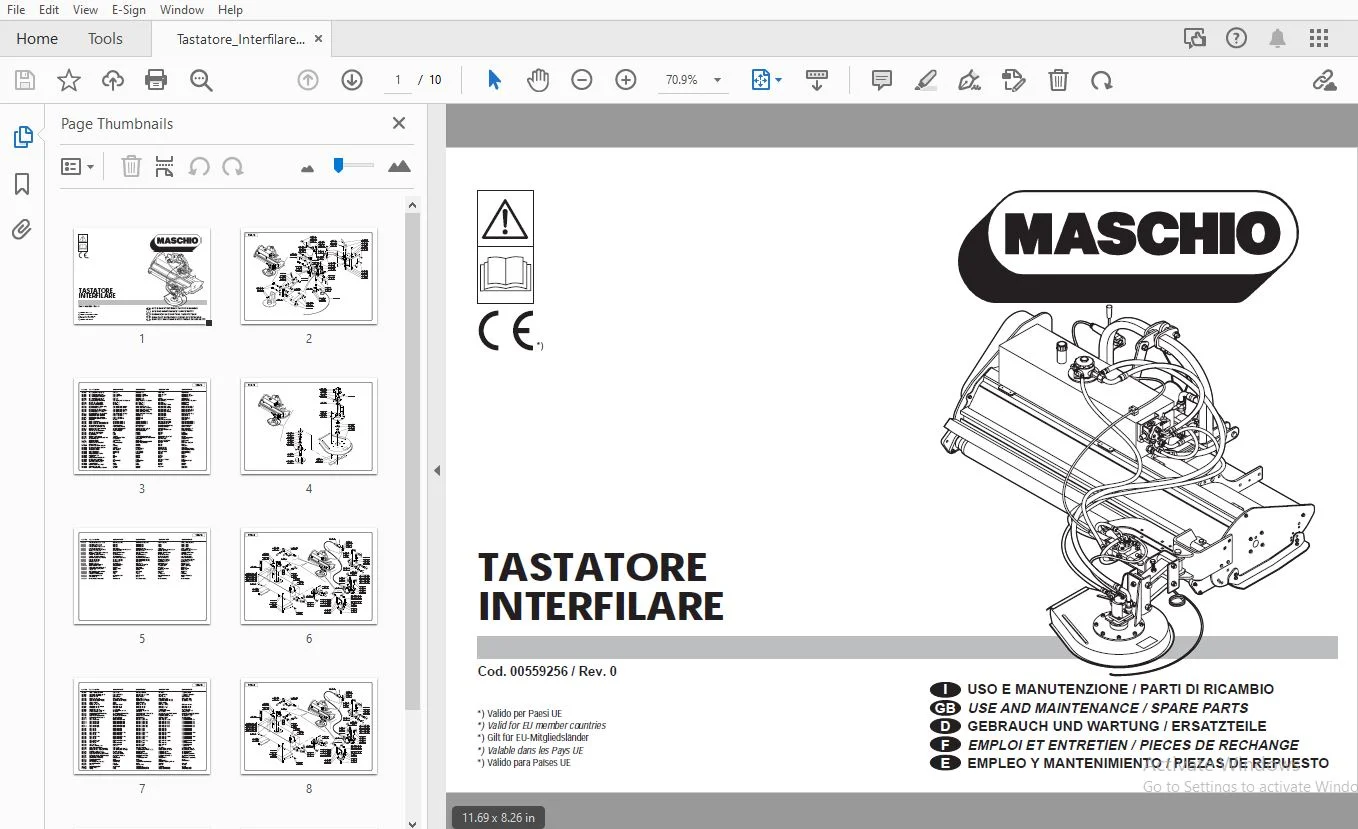Click the 'Cod. 00559256 / Rev. 0' text
Viewport: 1358px width, 829px height.
click(547, 671)
